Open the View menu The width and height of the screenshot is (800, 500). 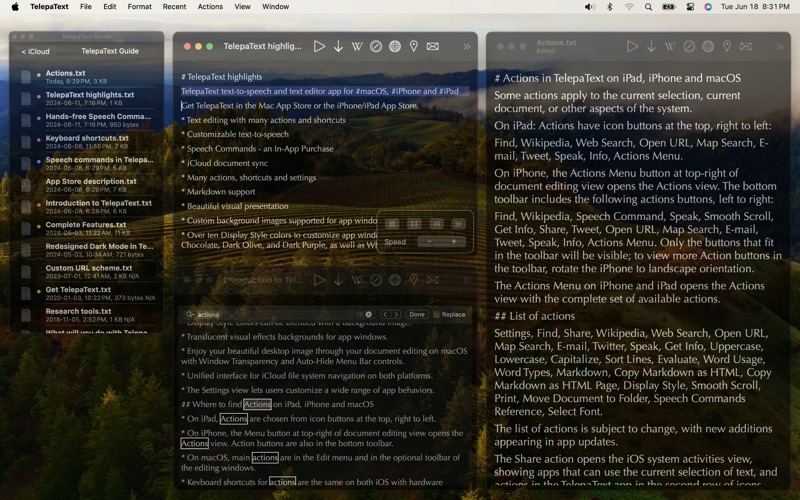pos(242,7)
